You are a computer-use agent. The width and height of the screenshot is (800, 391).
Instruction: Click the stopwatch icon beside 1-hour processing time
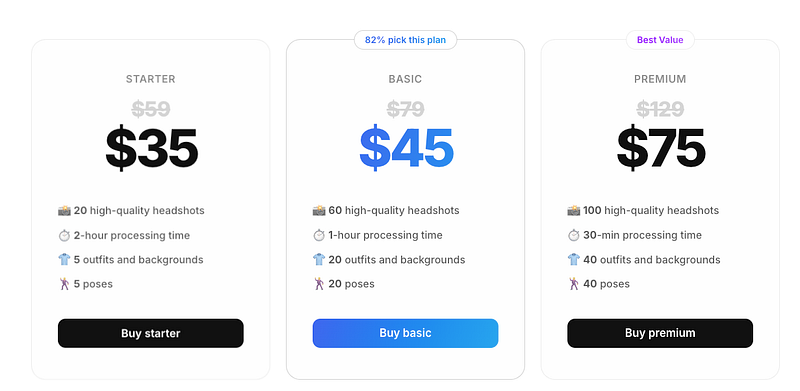[319, 235]
